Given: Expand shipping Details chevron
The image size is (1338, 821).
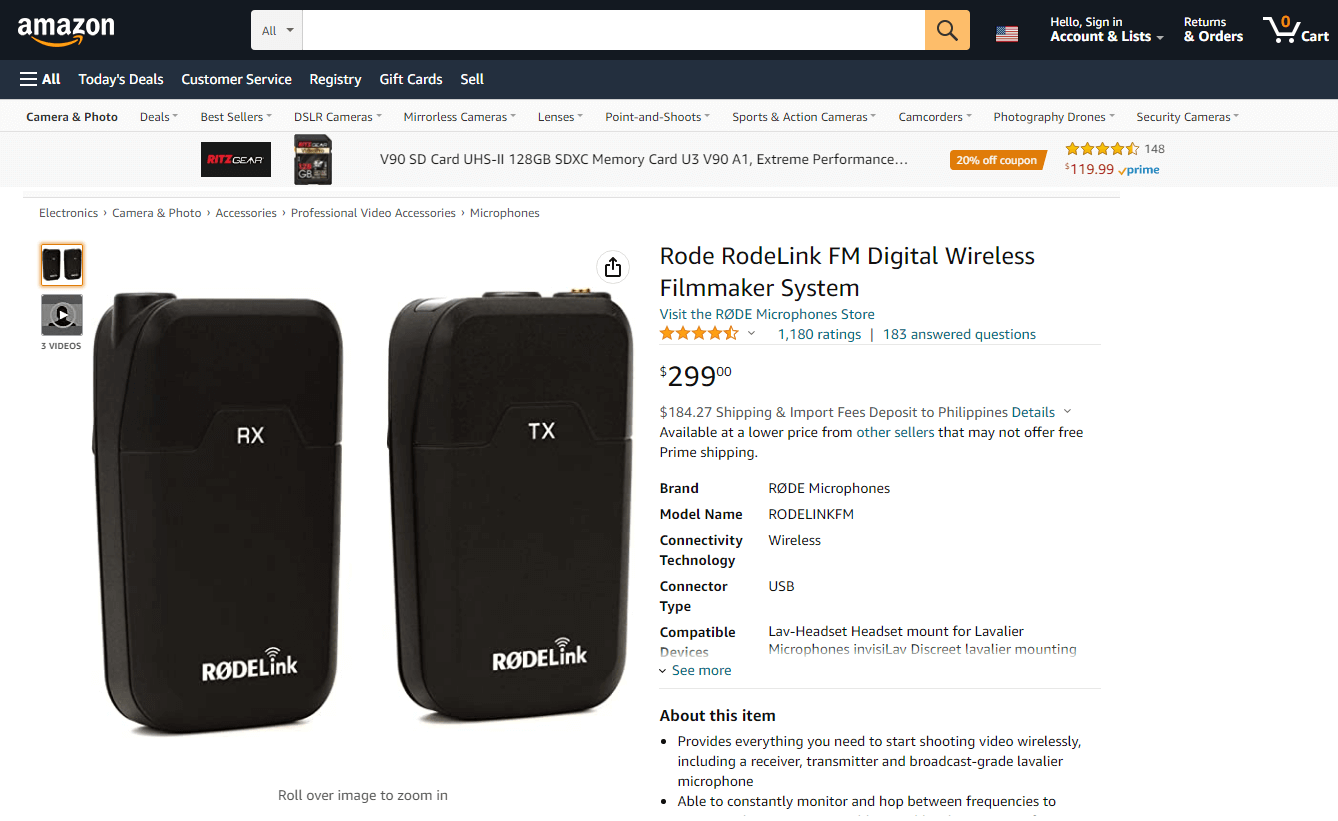Looking at the screenshot, I should click(x=1067, y=412).
